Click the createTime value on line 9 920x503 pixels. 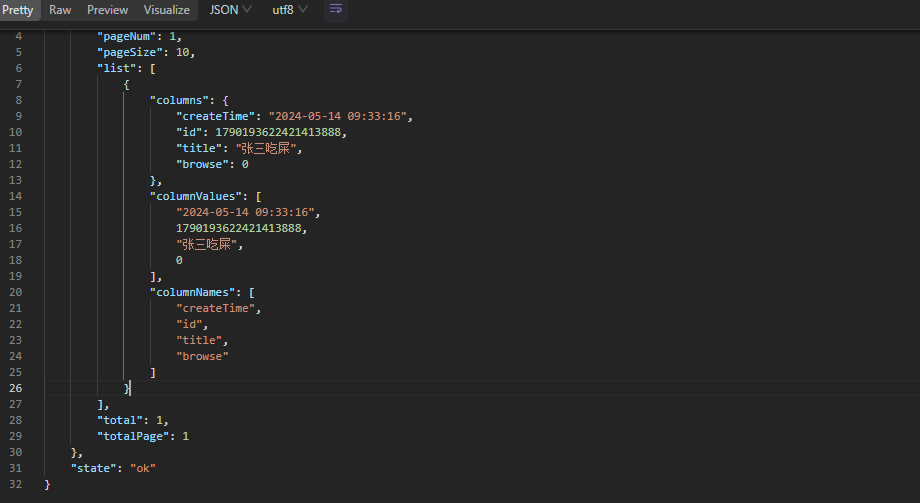point(337,116)
